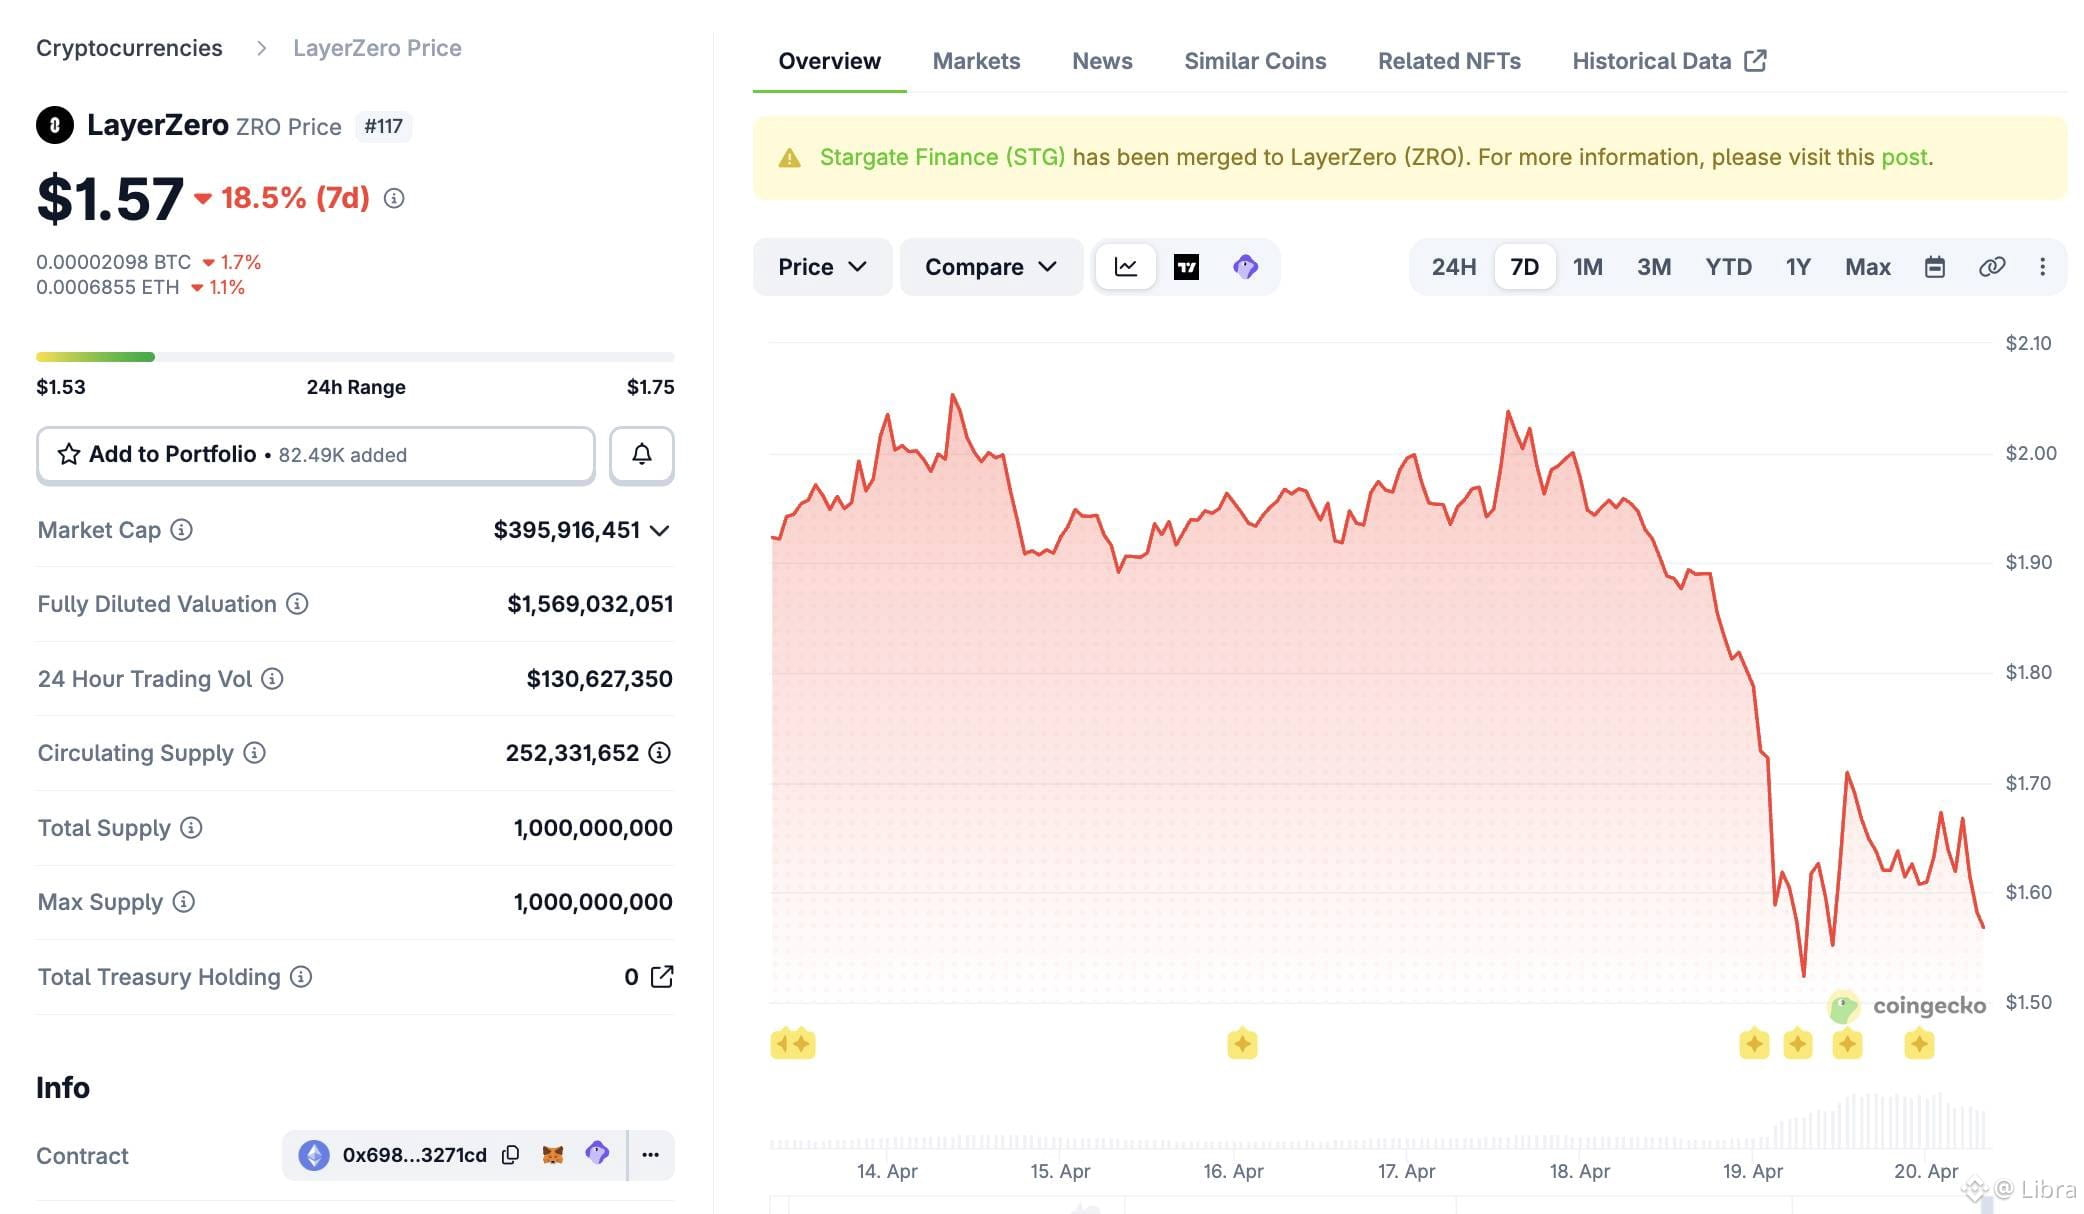Expand the Market Cap value chevron
The height and width of the screenshot is (1214, 2084).
[659, 531]
